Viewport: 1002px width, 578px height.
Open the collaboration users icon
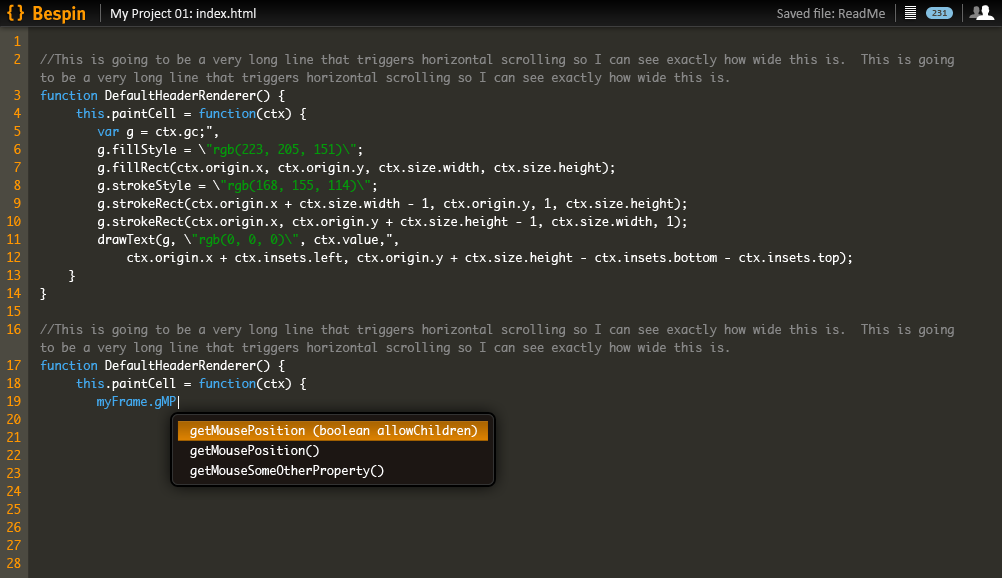tap(982, 13)
